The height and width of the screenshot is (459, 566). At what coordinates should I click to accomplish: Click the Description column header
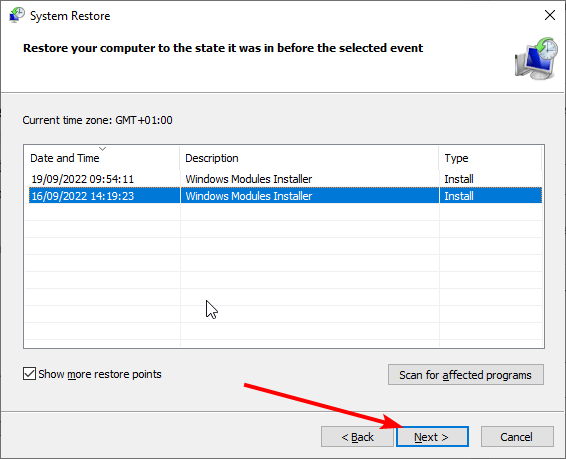pos(309,158)
